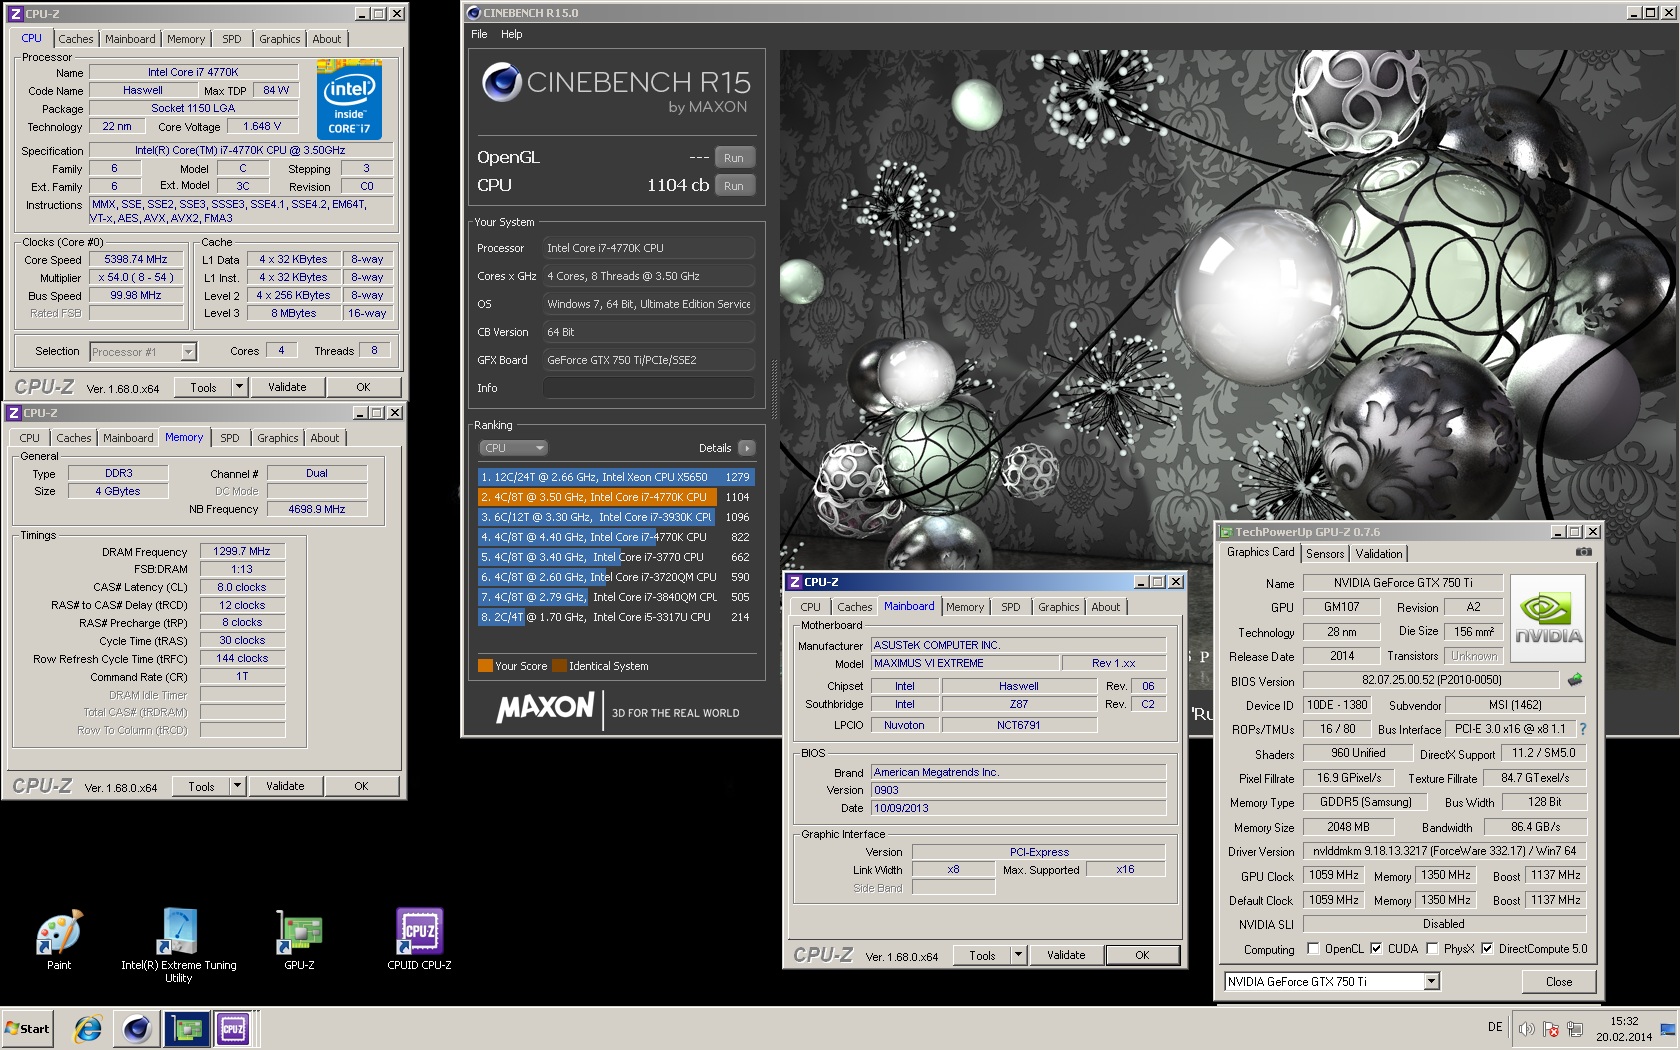Open the Processor #1 selection dropdown
Viewport: 1680px width, 1050px height.
(x=143, y=352)
